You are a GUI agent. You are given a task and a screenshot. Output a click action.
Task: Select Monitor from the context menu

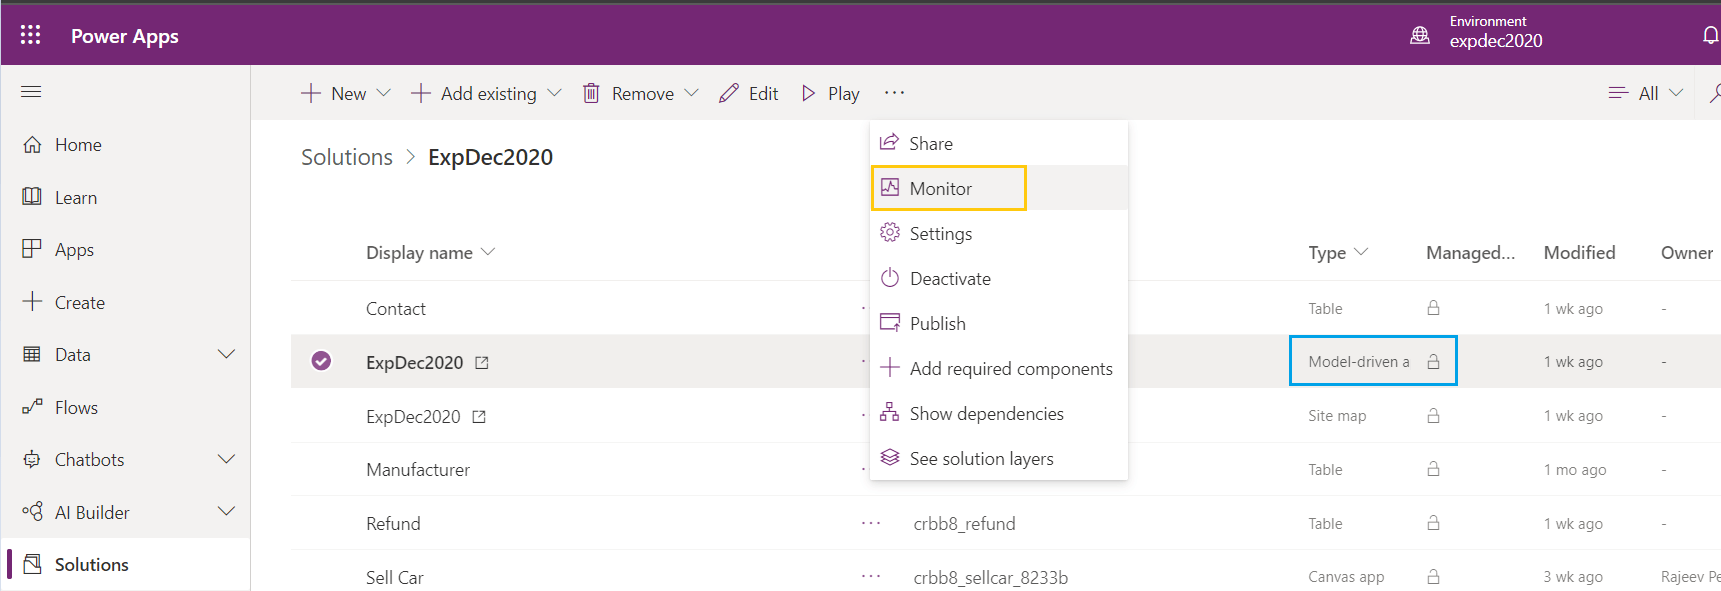999,188
